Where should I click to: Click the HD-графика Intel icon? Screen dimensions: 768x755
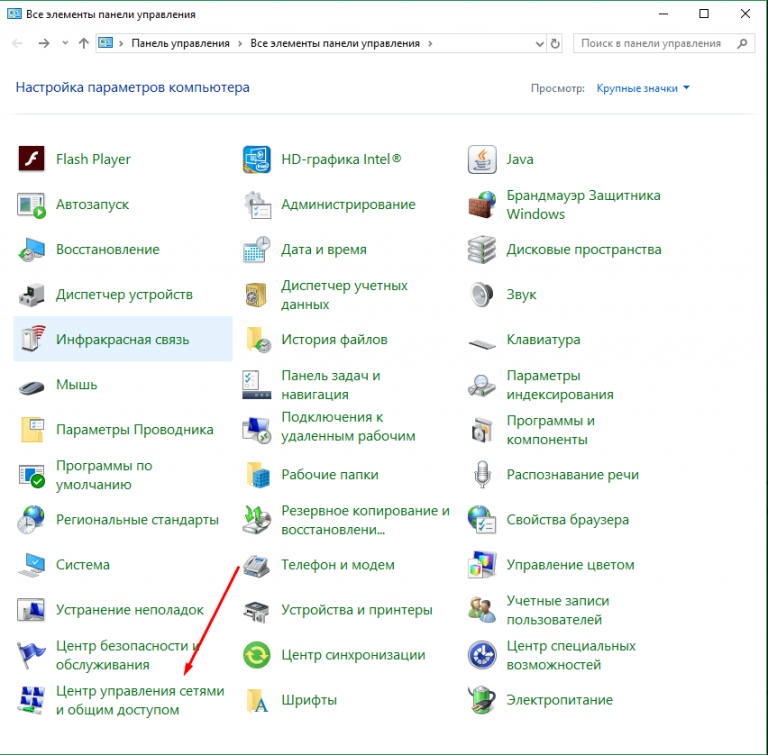point(258,159)
